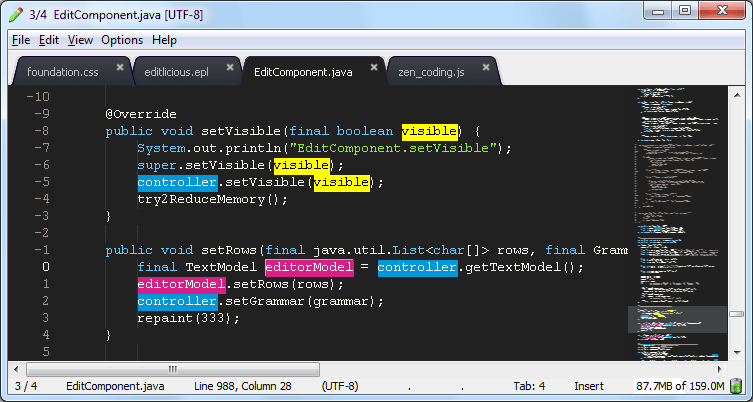Open the View menu
The height and width of the screenshot is (402, 753).
80,40
